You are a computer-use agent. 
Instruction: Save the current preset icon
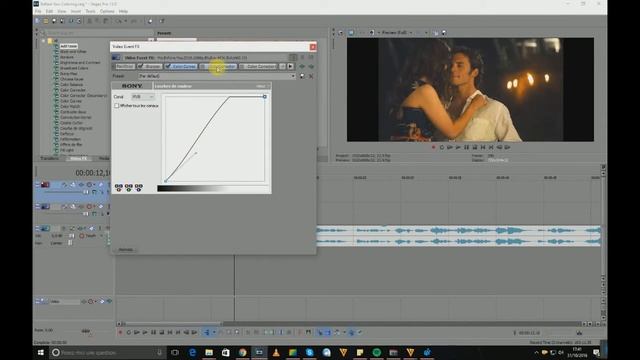tap(302, 76)
